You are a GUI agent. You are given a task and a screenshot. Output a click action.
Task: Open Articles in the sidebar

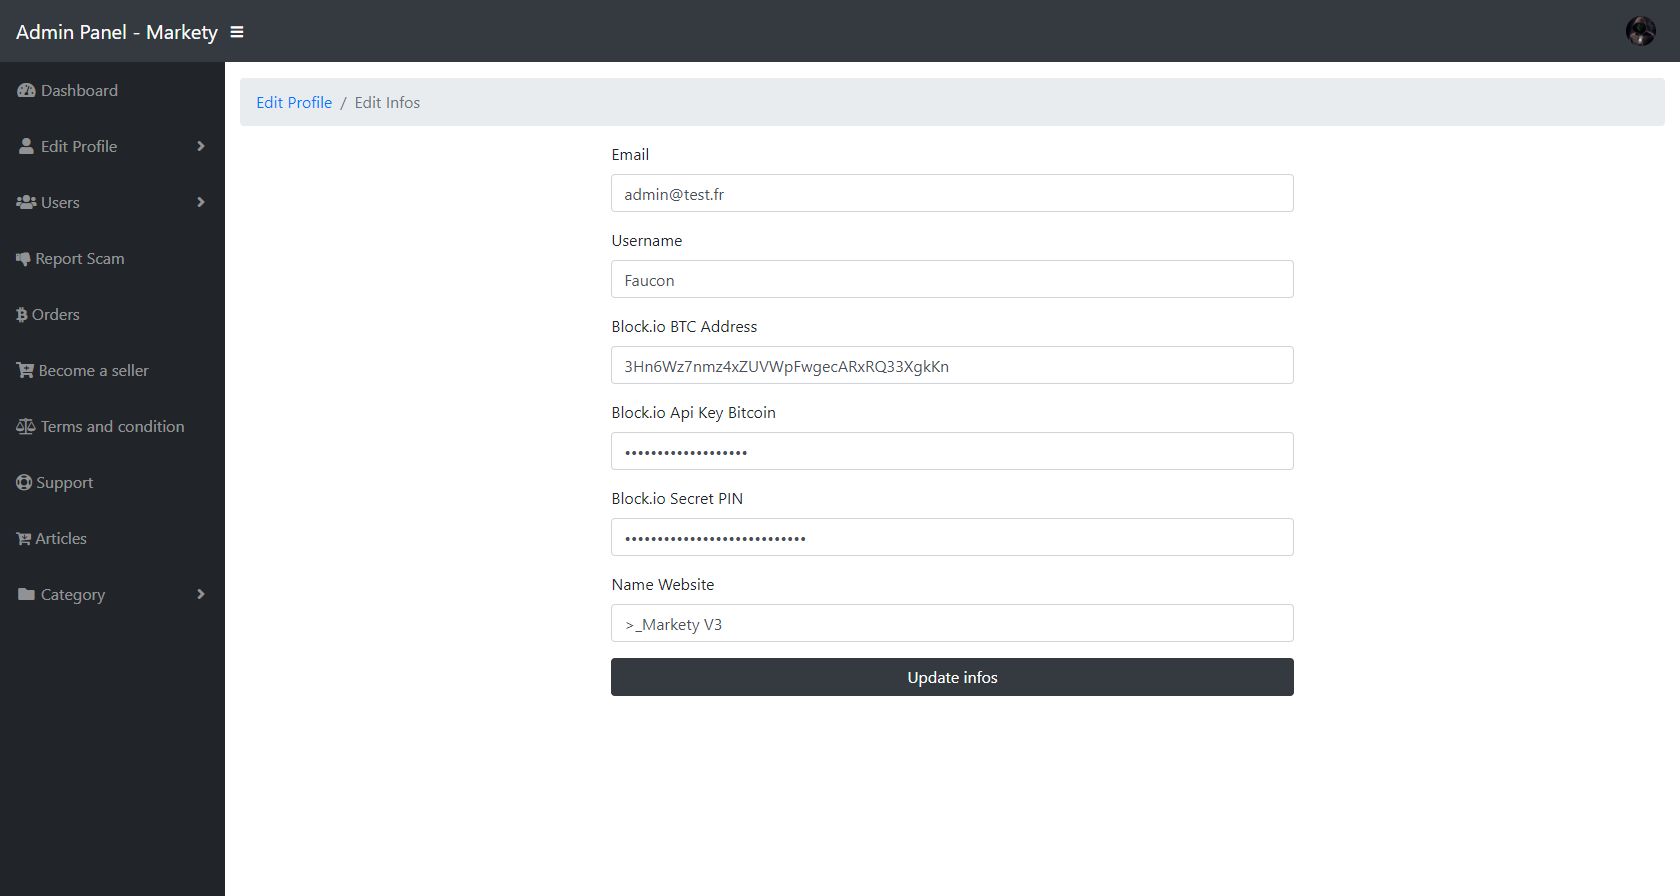112,538
